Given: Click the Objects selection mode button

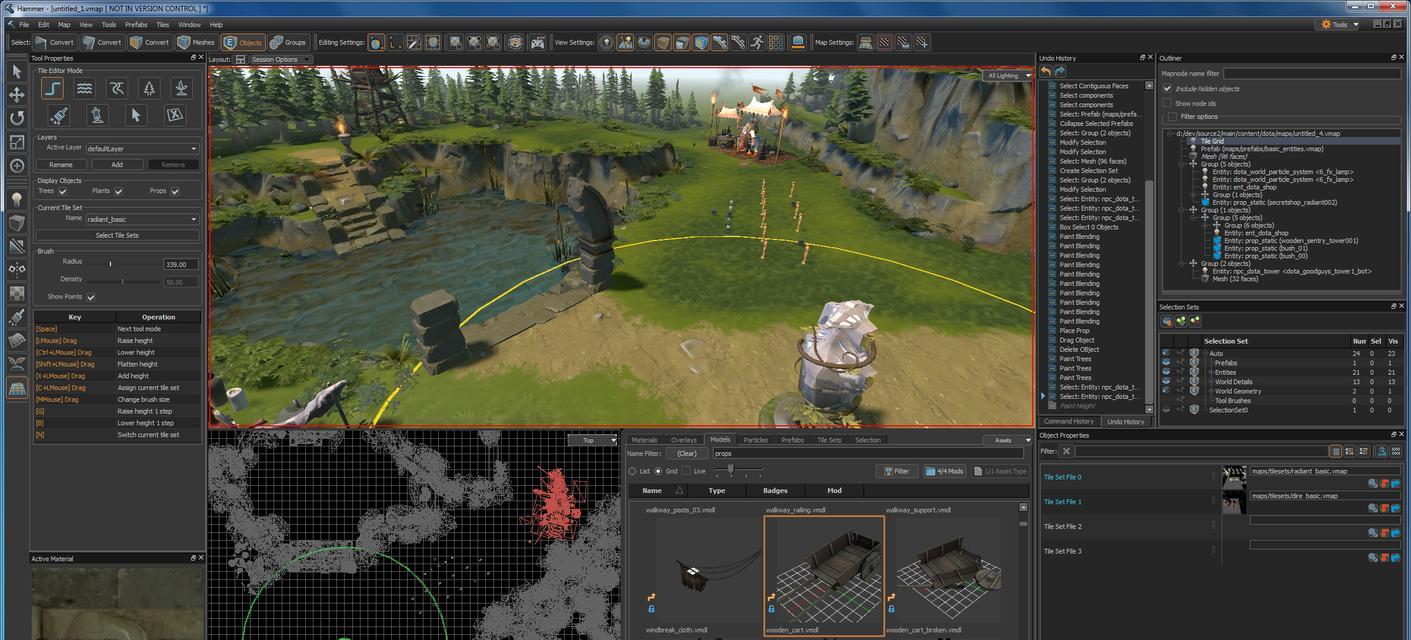Looking at the screenshot, I should (243, 42).
